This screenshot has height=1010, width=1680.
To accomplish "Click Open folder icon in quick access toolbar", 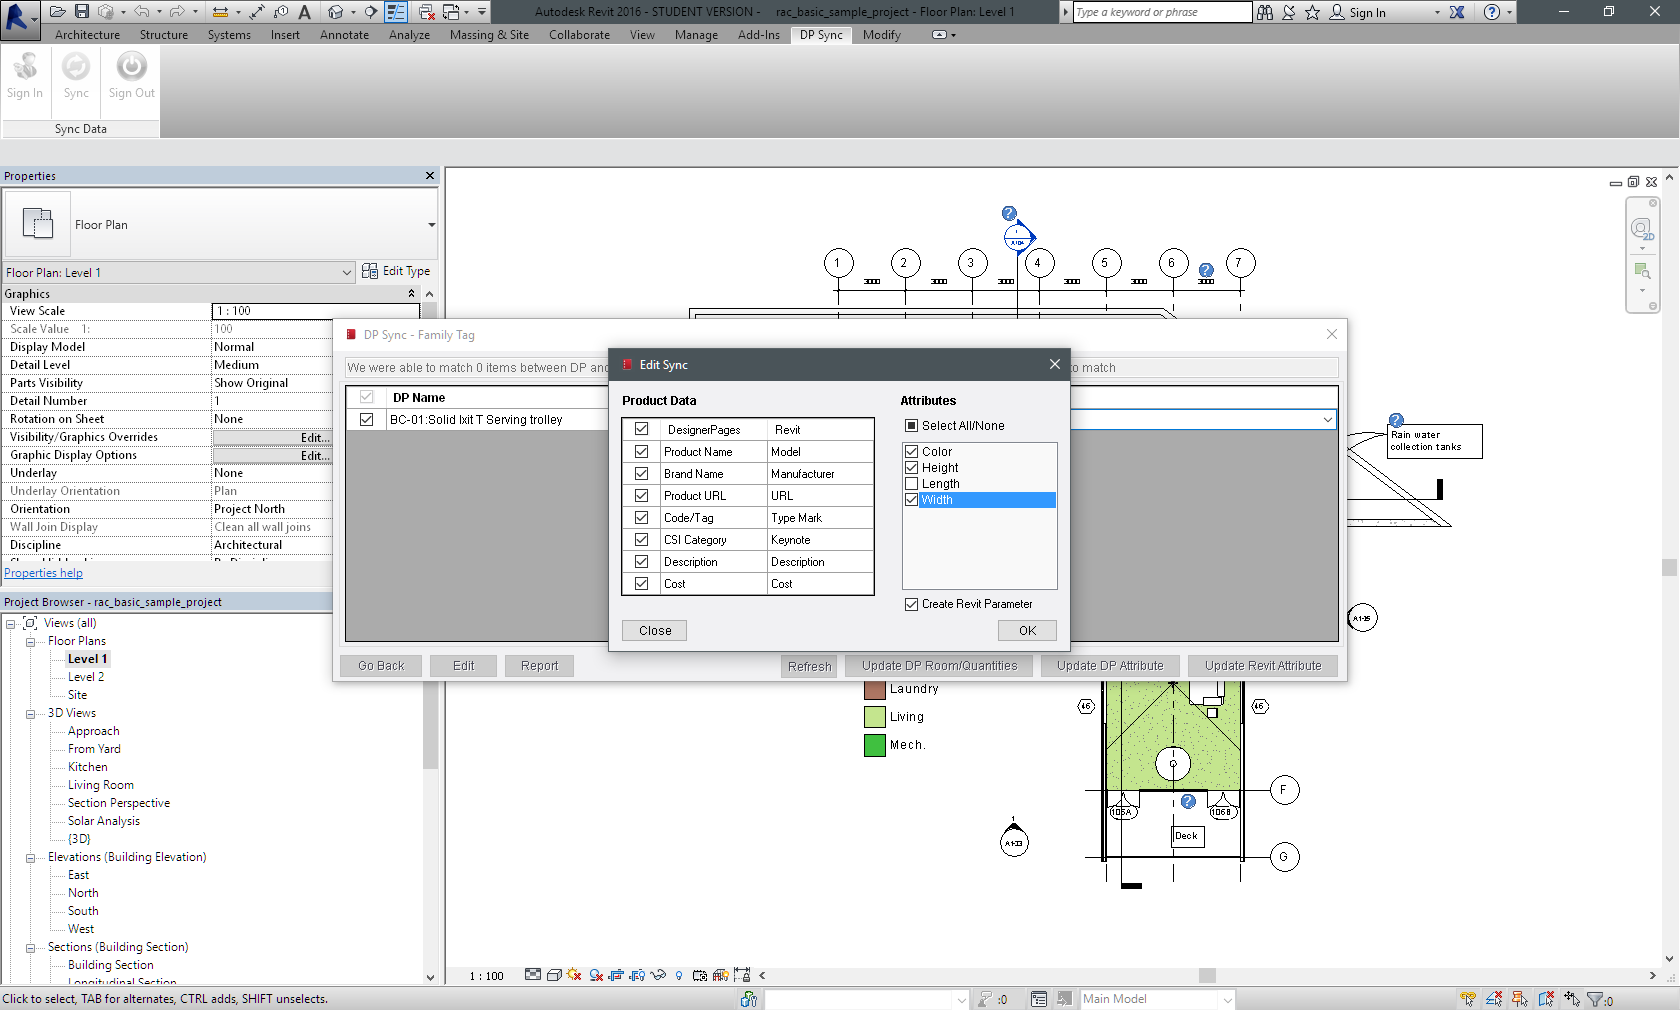I will coord(57,12).
